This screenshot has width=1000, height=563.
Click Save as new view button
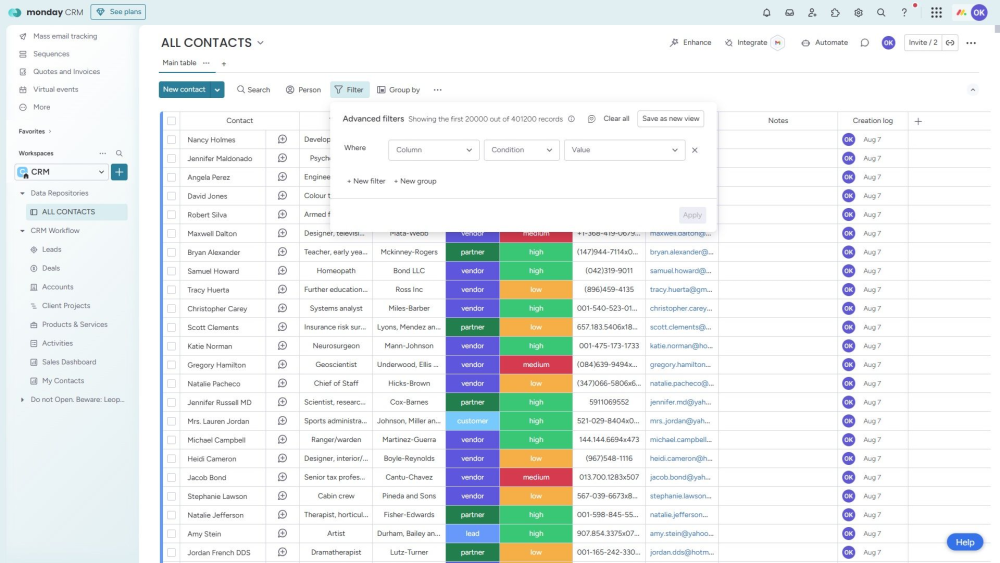click(670, 118)
